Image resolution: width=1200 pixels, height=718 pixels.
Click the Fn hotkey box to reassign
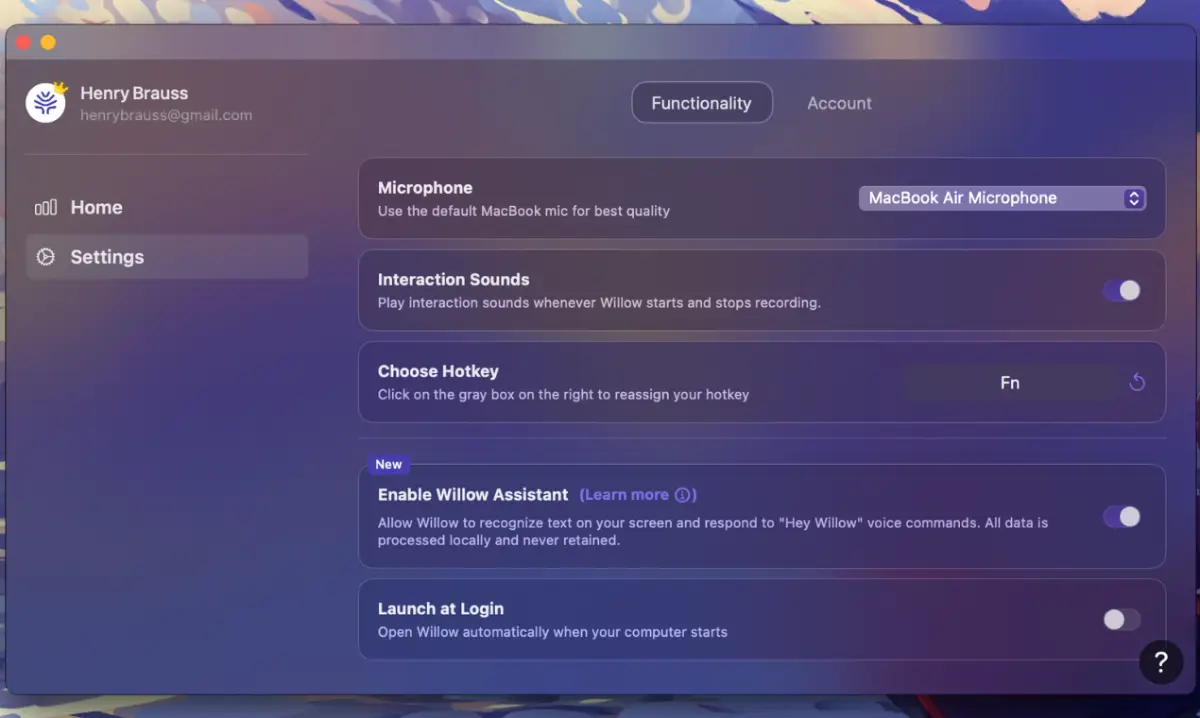[1010, 383]
